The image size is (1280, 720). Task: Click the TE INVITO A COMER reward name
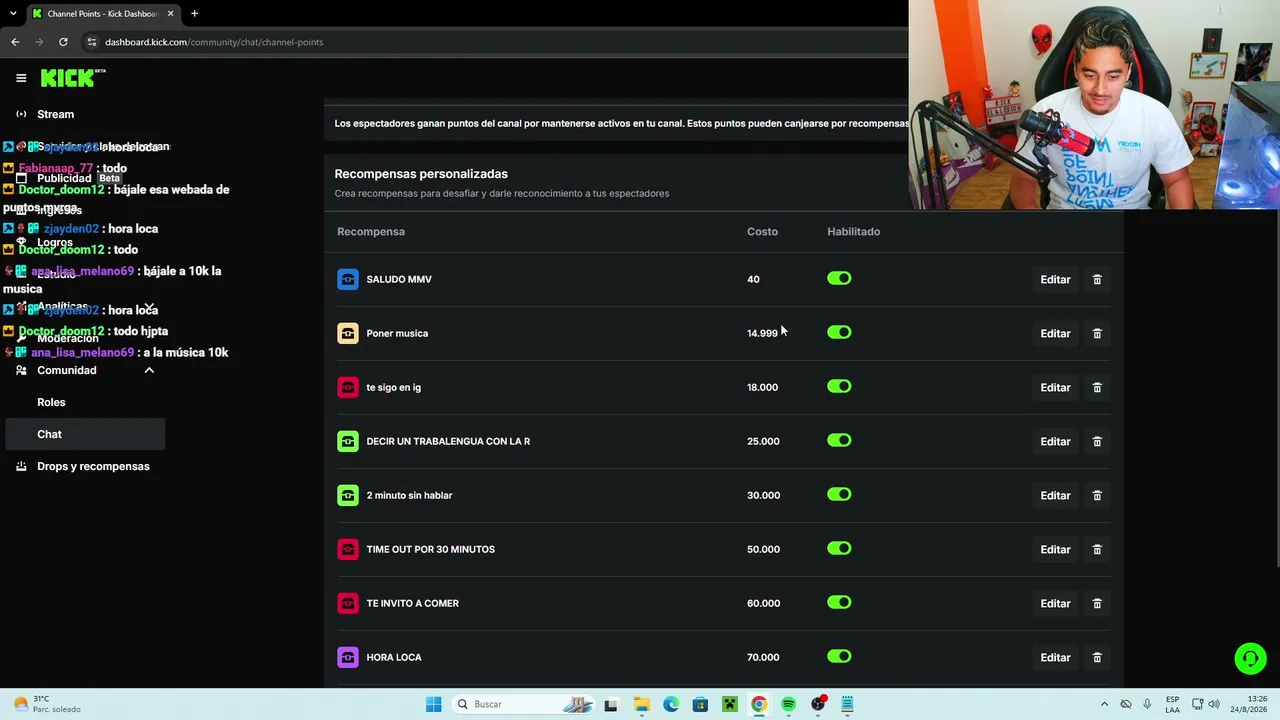pyautogui.click(x=412, y=603)
